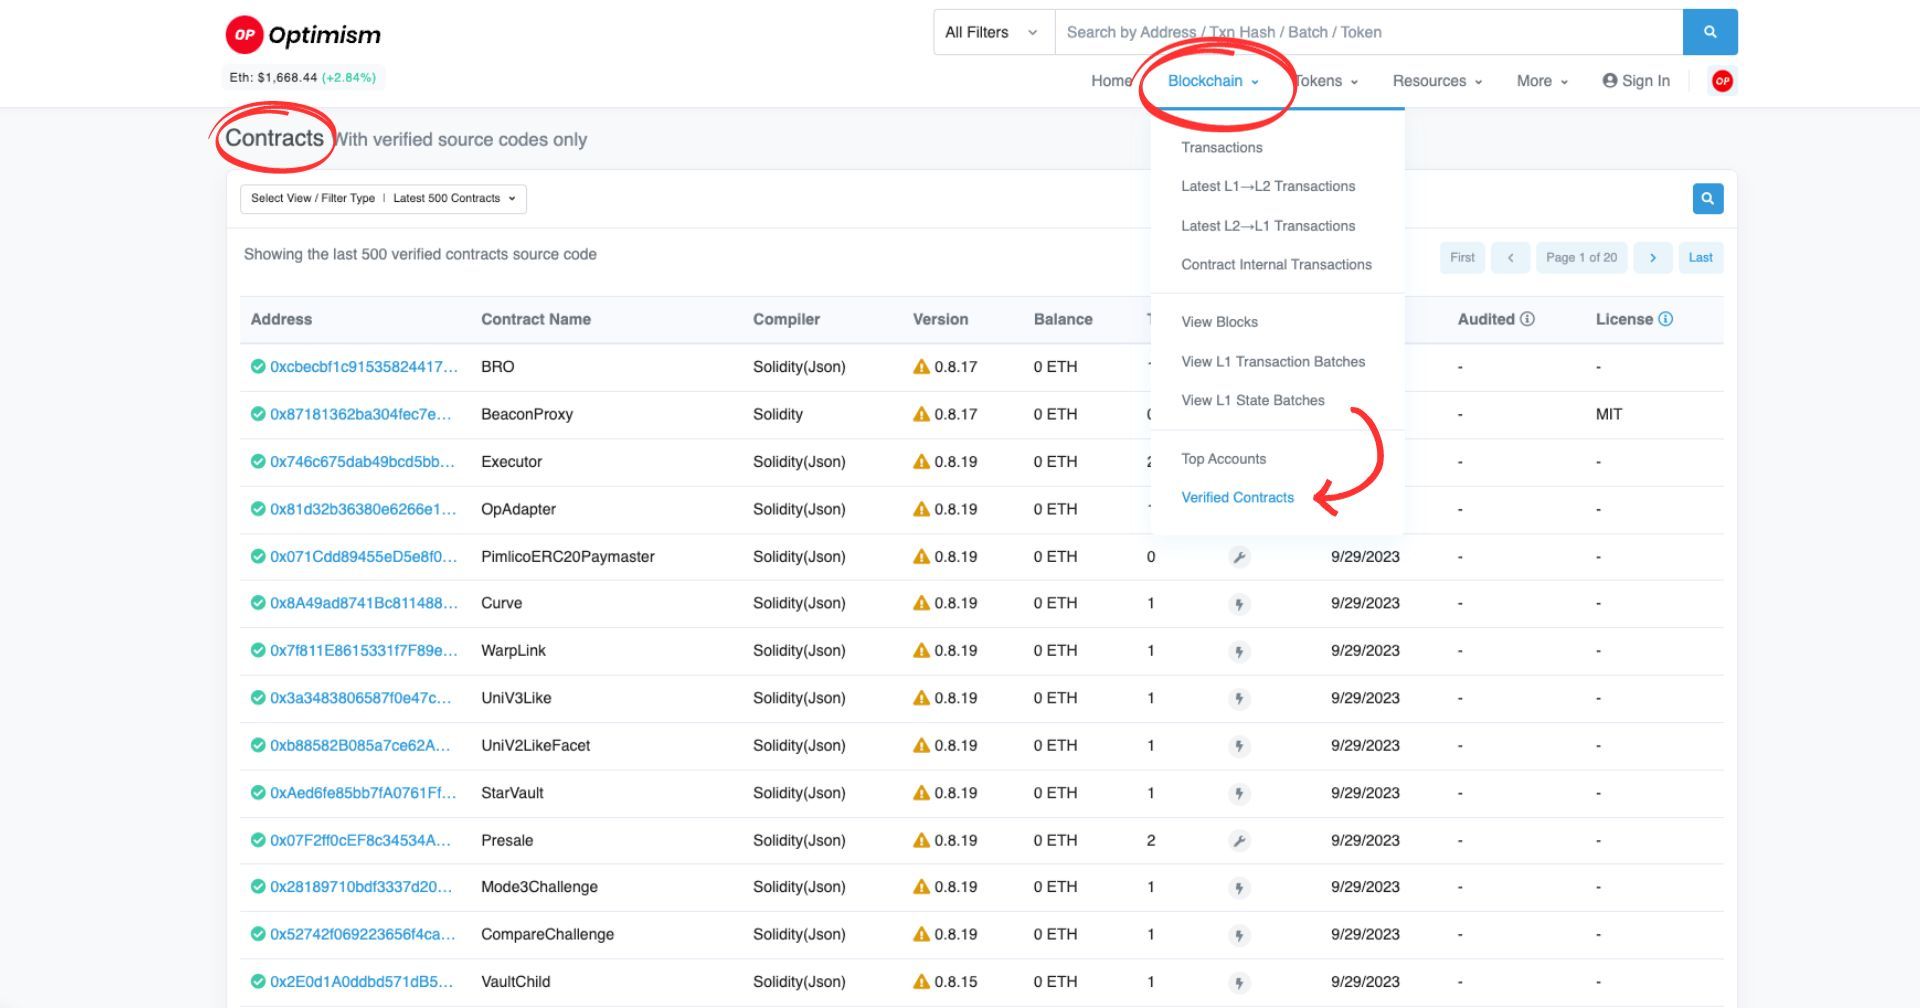The width and height of the screenshot is (1920, 1008).
Task: Click the lightning icon in the StarVault row
Action: (1239, 793)
